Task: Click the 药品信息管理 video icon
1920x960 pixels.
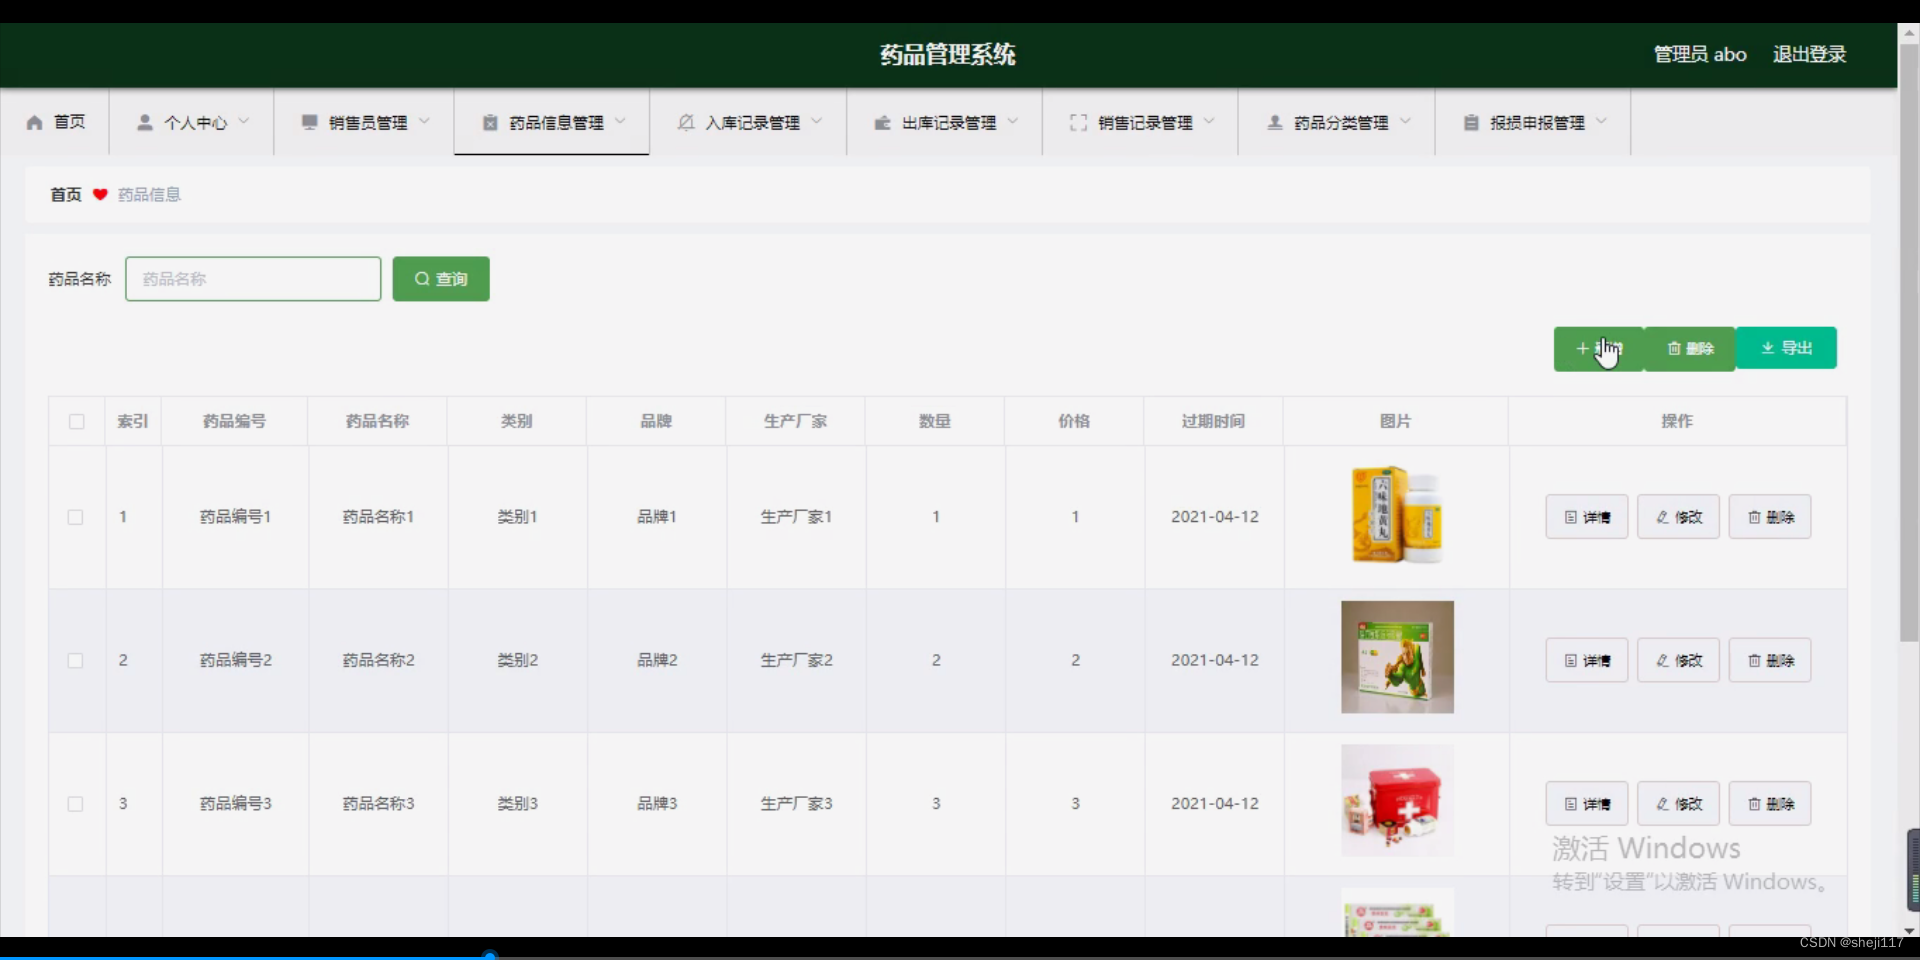Action: [490, 122]
